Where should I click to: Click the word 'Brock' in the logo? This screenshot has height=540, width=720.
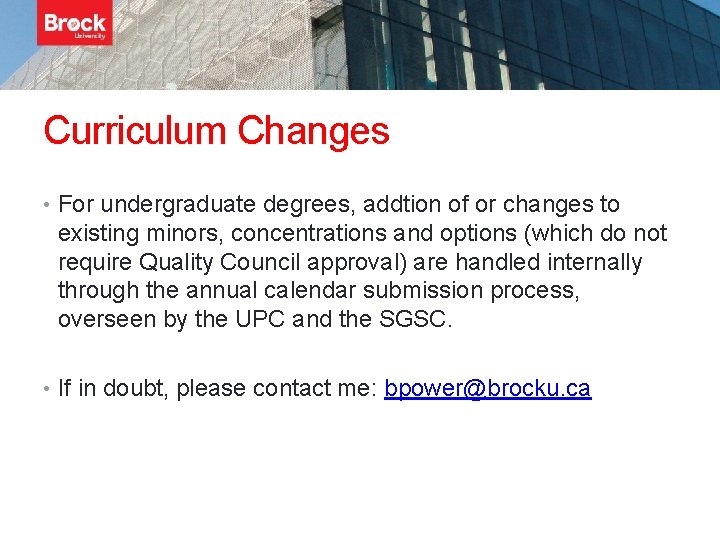pyautogui.click(x=75, y=23)
